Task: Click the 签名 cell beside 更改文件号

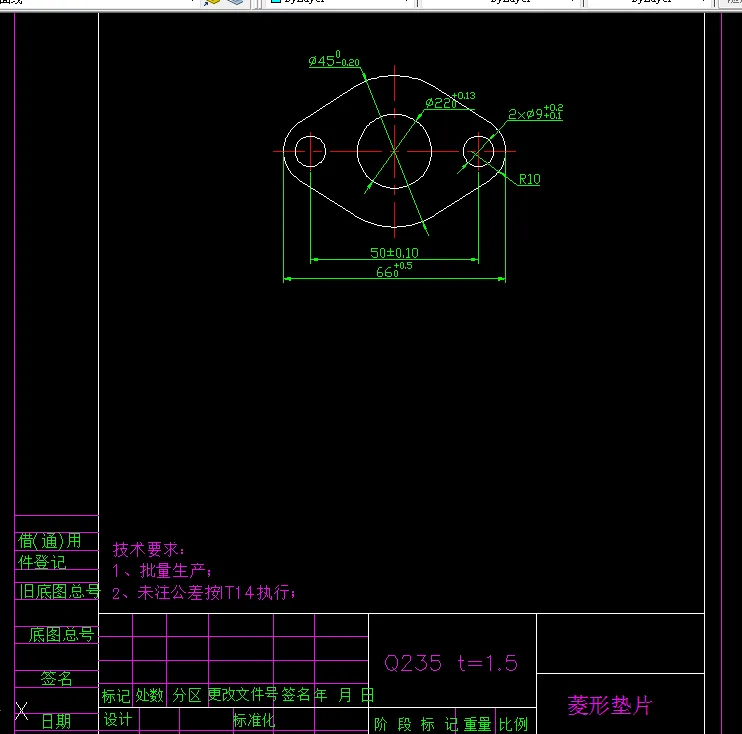Action: [296, 695]
